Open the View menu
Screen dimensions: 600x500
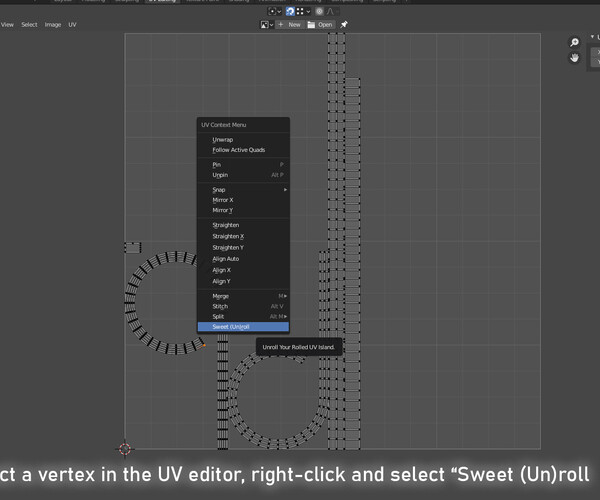coord(7,25)
